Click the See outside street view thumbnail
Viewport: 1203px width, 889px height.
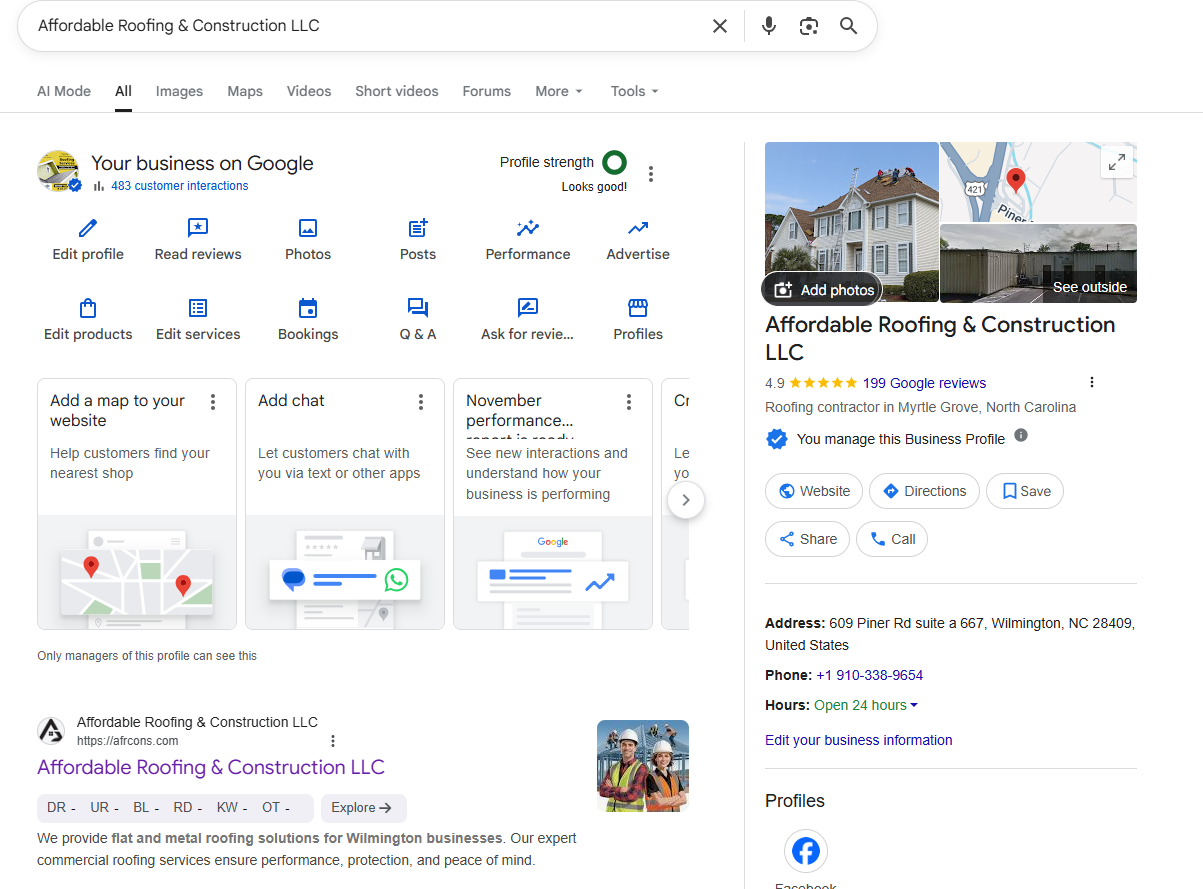1038,263
